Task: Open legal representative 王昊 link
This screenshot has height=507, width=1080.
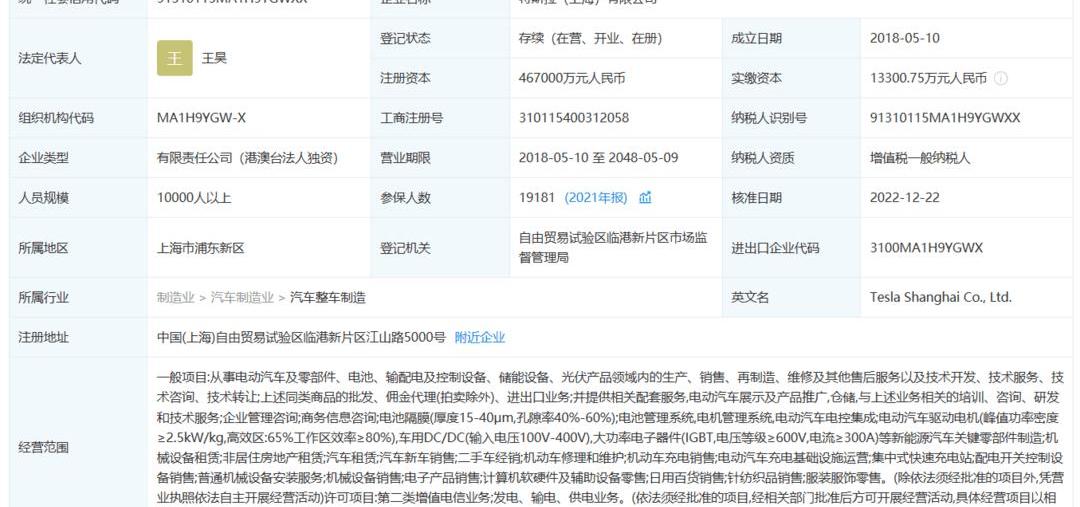Action: tap(214, 59)
